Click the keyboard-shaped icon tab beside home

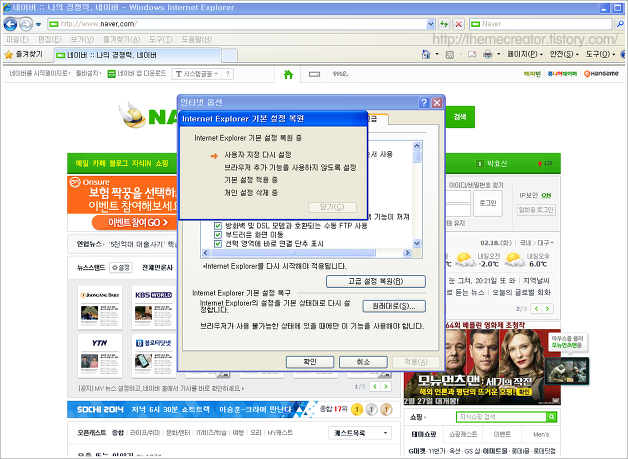click(314, 74)
